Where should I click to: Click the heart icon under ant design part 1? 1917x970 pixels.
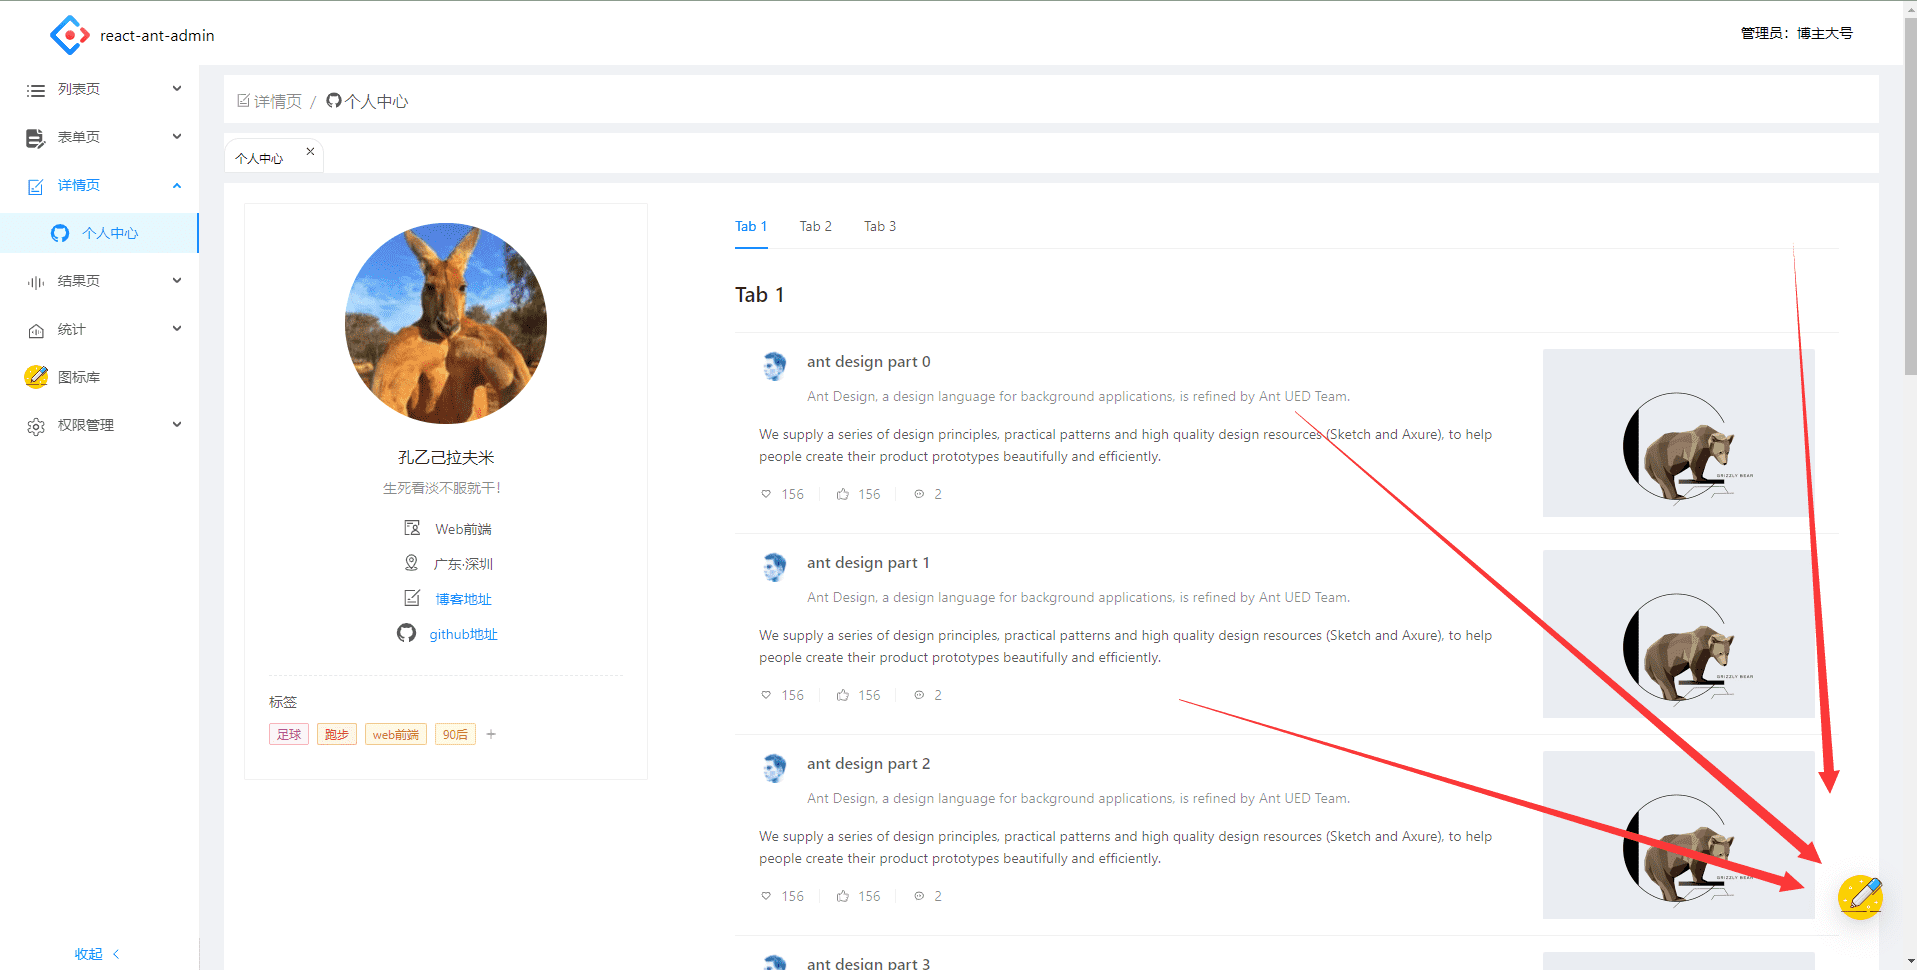pyautogui.click(x=766, y=695)
